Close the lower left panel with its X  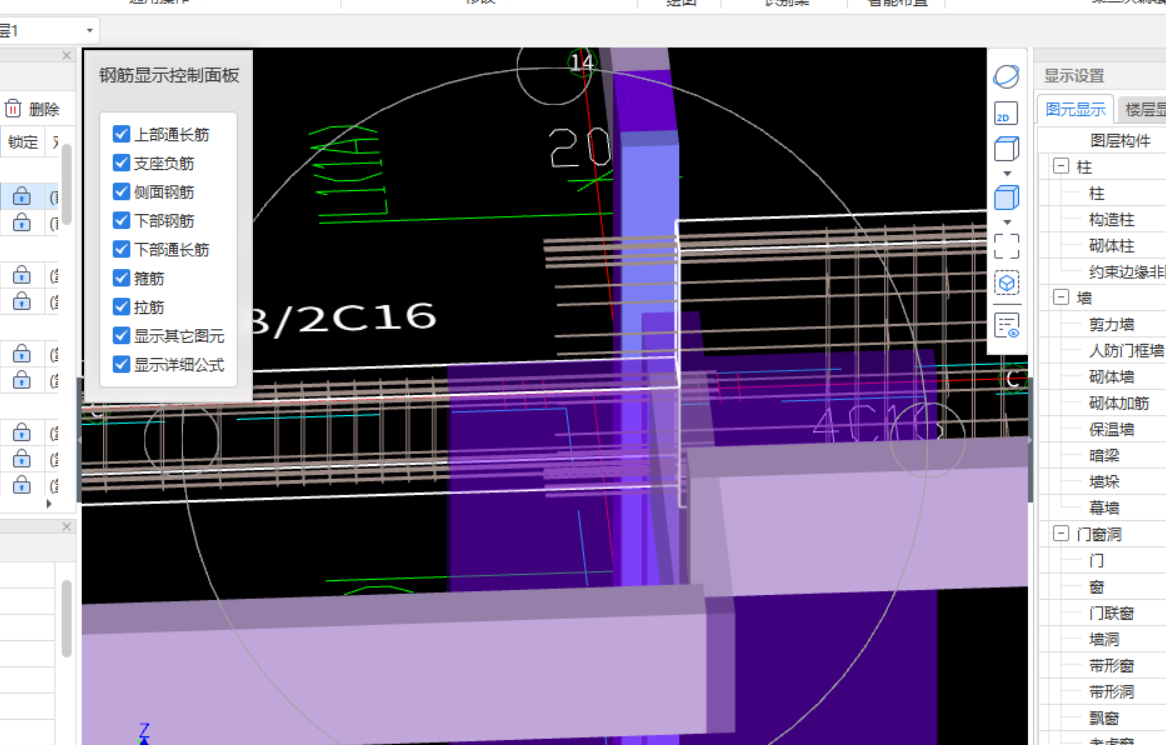point(67,526)
